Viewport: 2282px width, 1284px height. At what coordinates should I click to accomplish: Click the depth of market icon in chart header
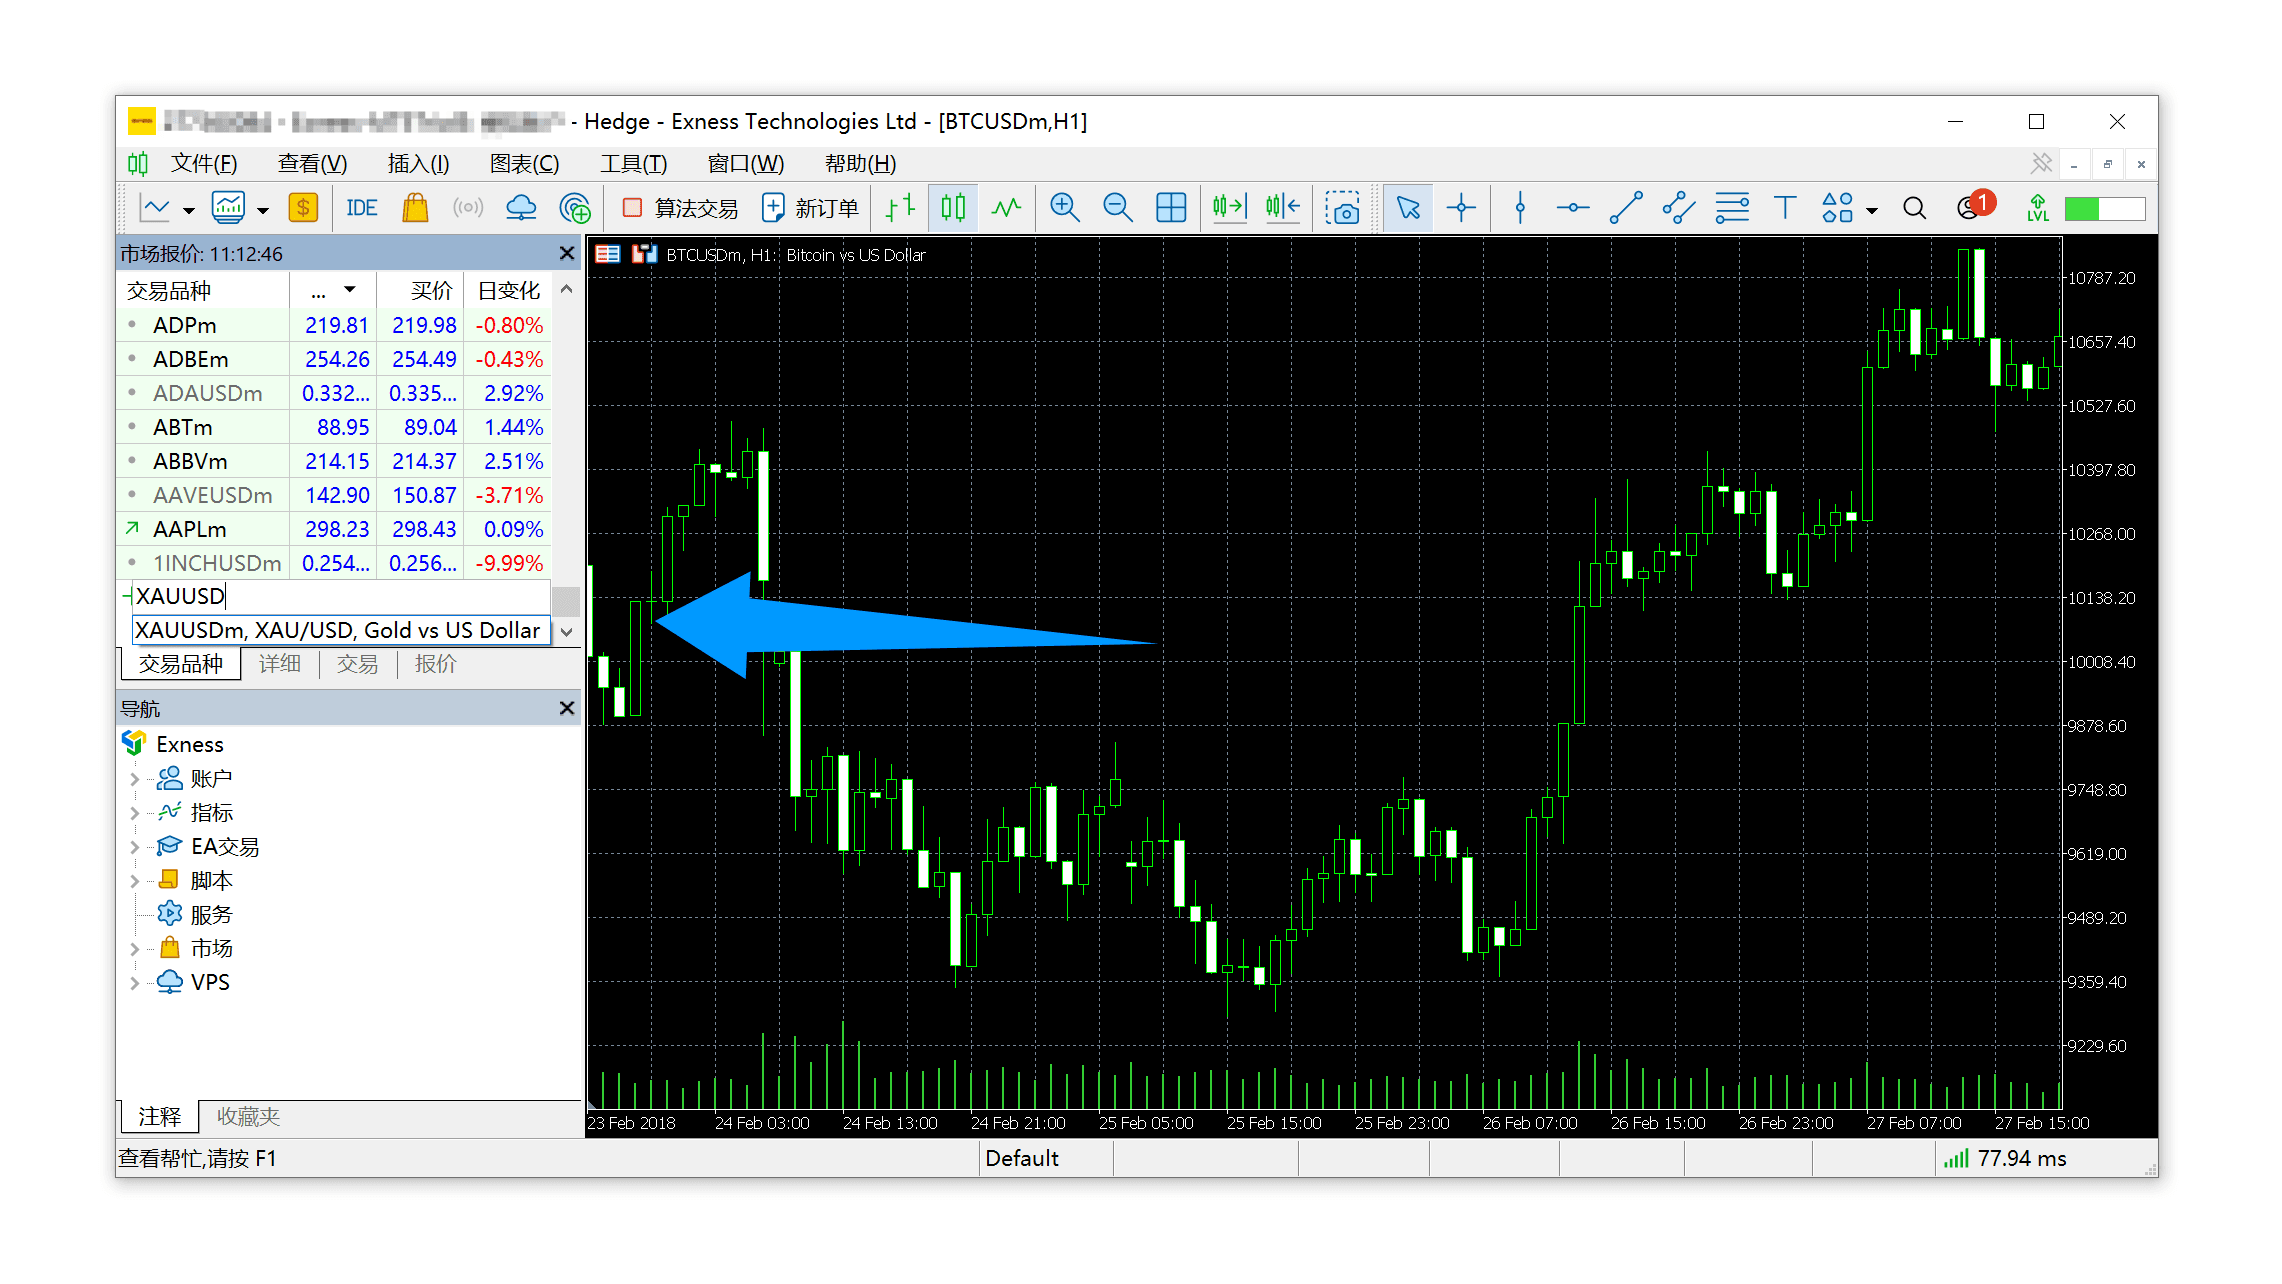644,254
